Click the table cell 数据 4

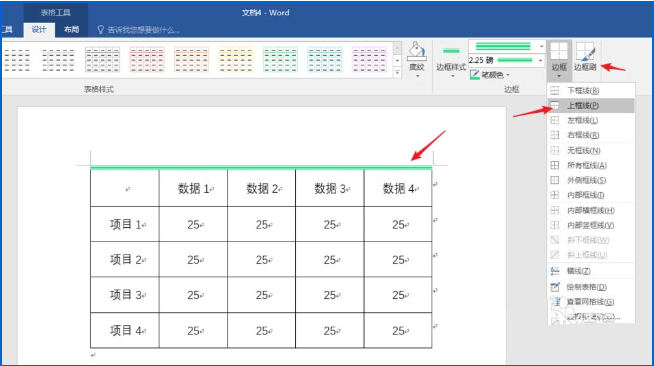[398, 188]
